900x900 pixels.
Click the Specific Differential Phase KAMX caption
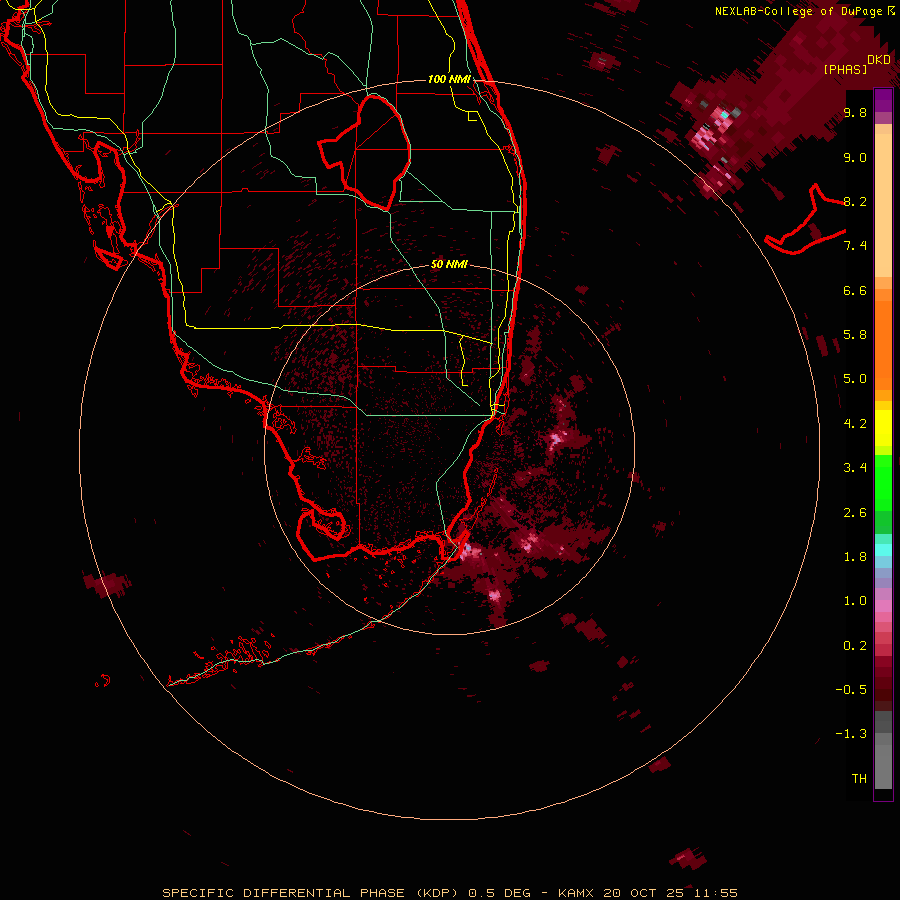(449, 893)
